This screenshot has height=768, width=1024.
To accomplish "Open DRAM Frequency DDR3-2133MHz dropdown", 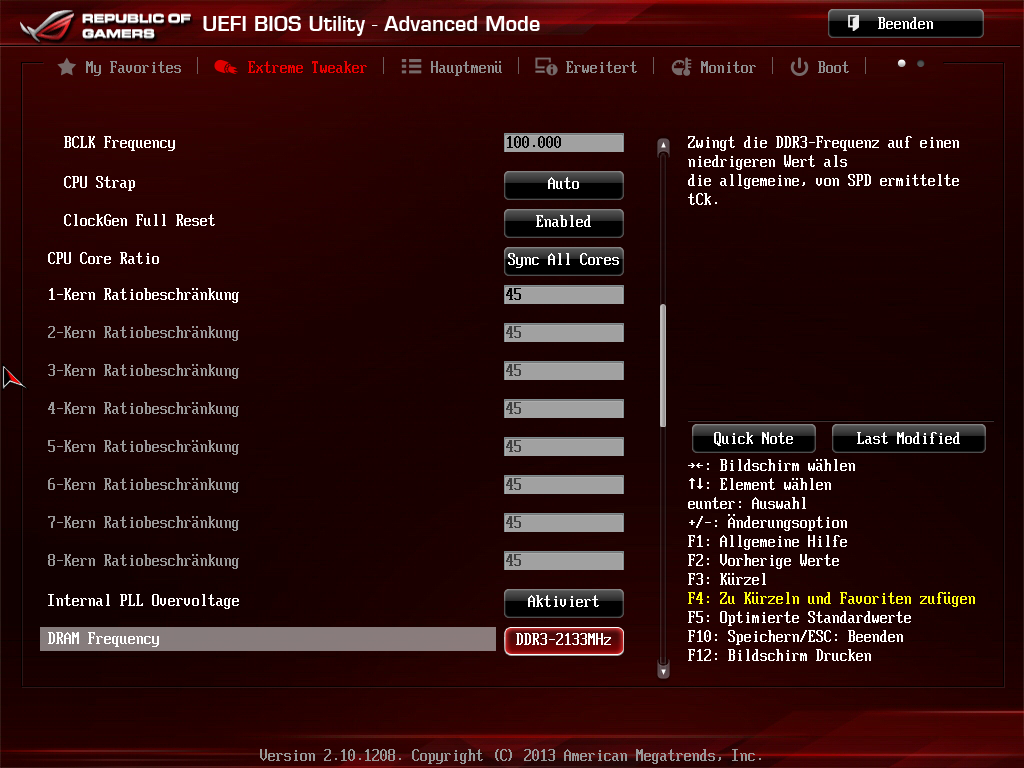I will click(563, 640).
